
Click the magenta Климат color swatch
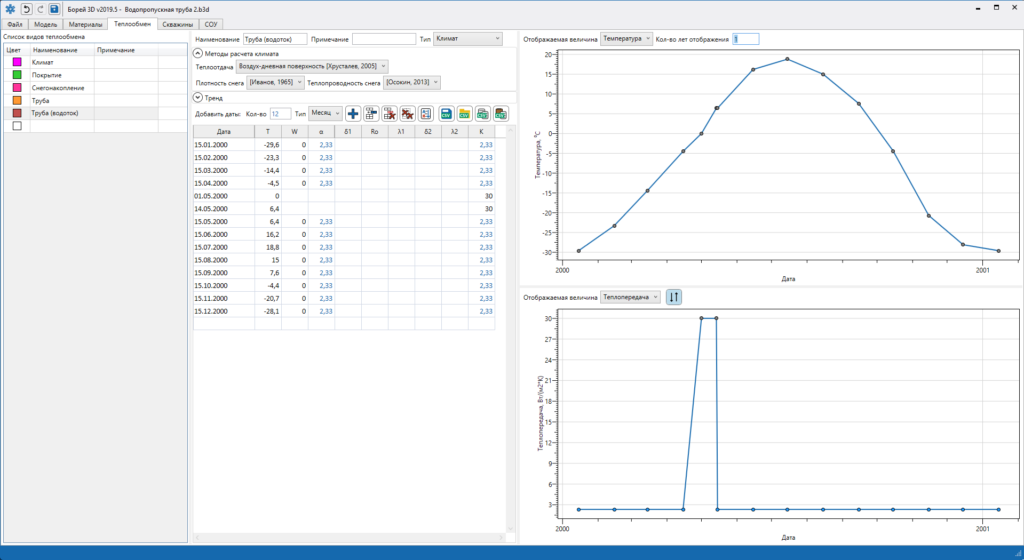[17, 62]
